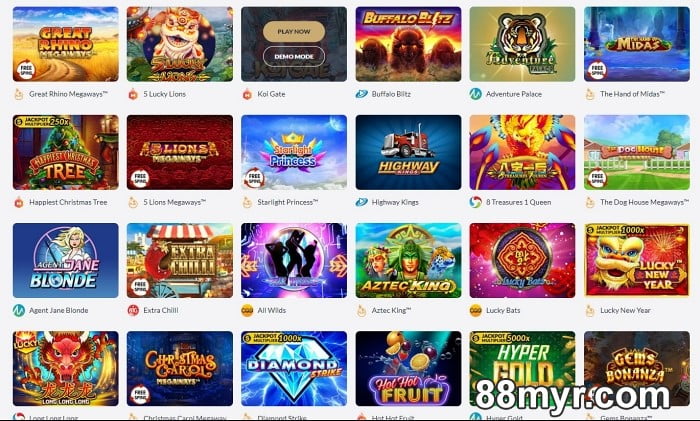Open the Aztec King game thumbnail
Image resolution: width=700 pixels, height=421 pixels.
click(x=408, y=260)
